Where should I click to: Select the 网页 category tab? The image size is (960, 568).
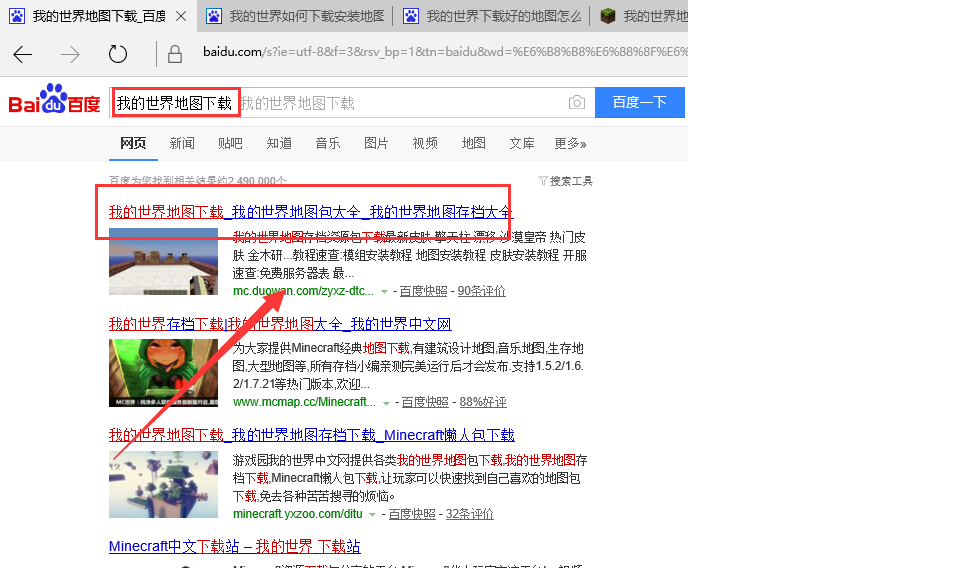point(133,143)
